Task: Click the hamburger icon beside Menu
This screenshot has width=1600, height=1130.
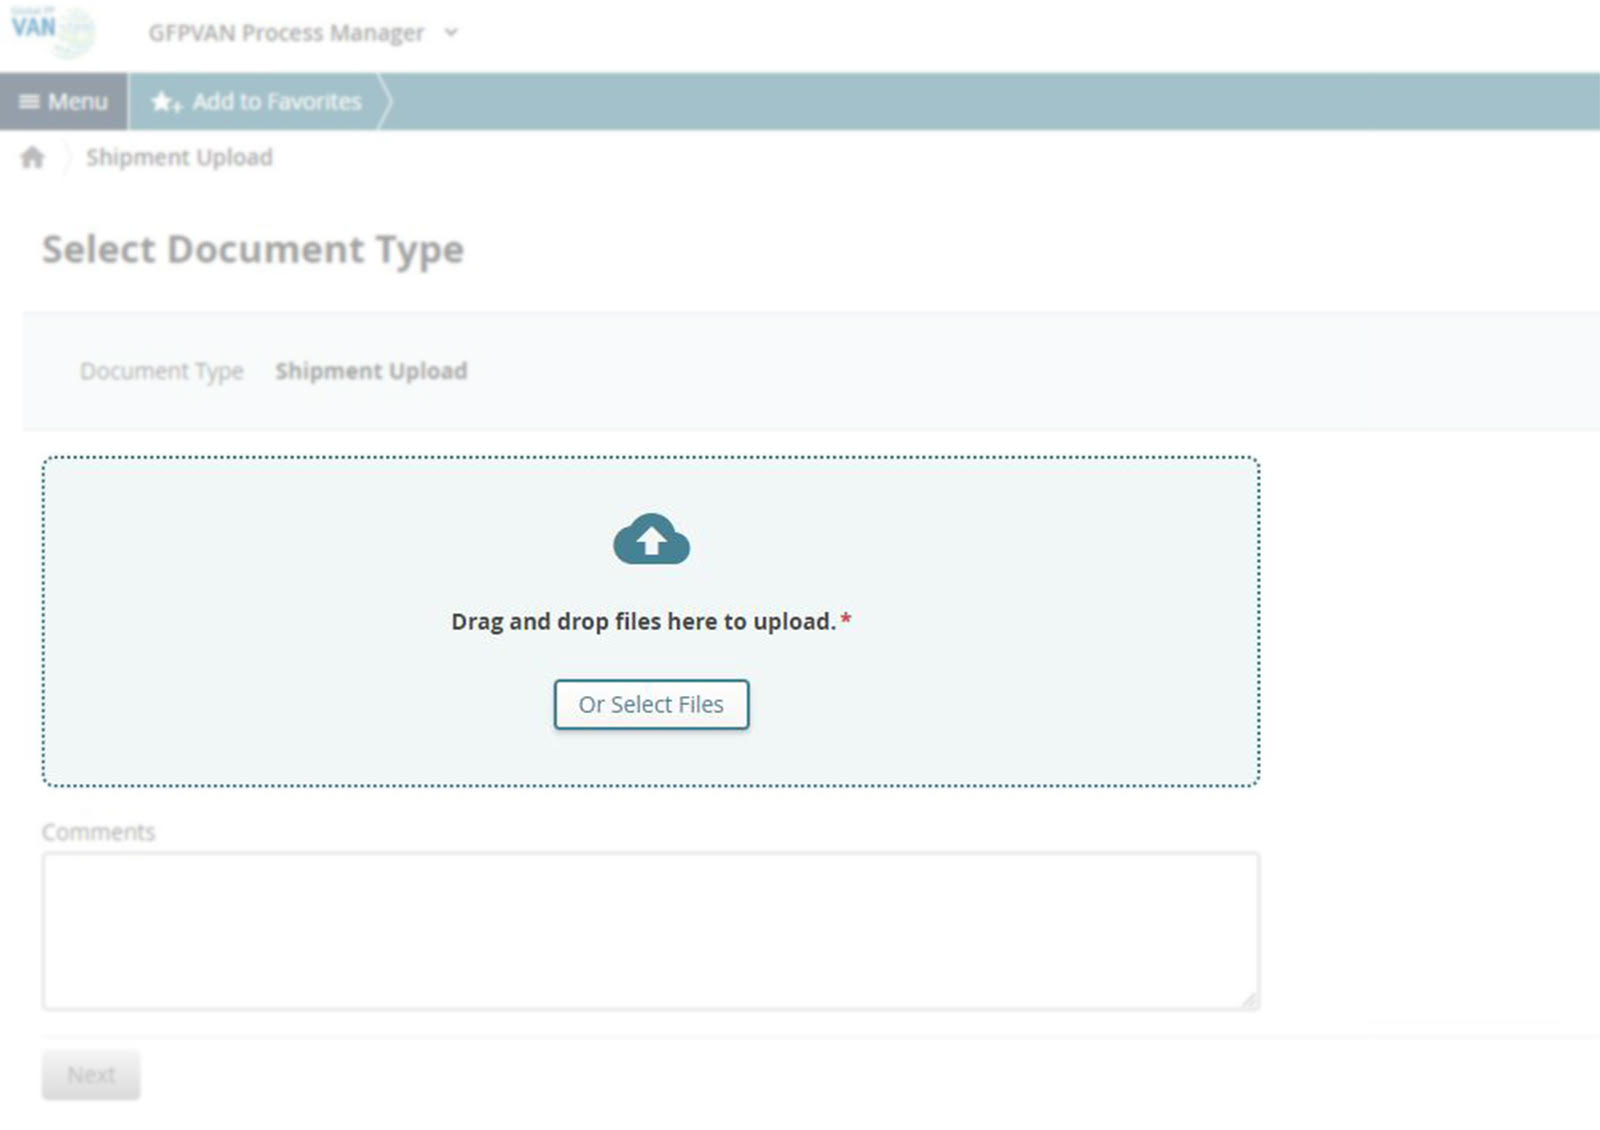Action: (x=29, y=102)
